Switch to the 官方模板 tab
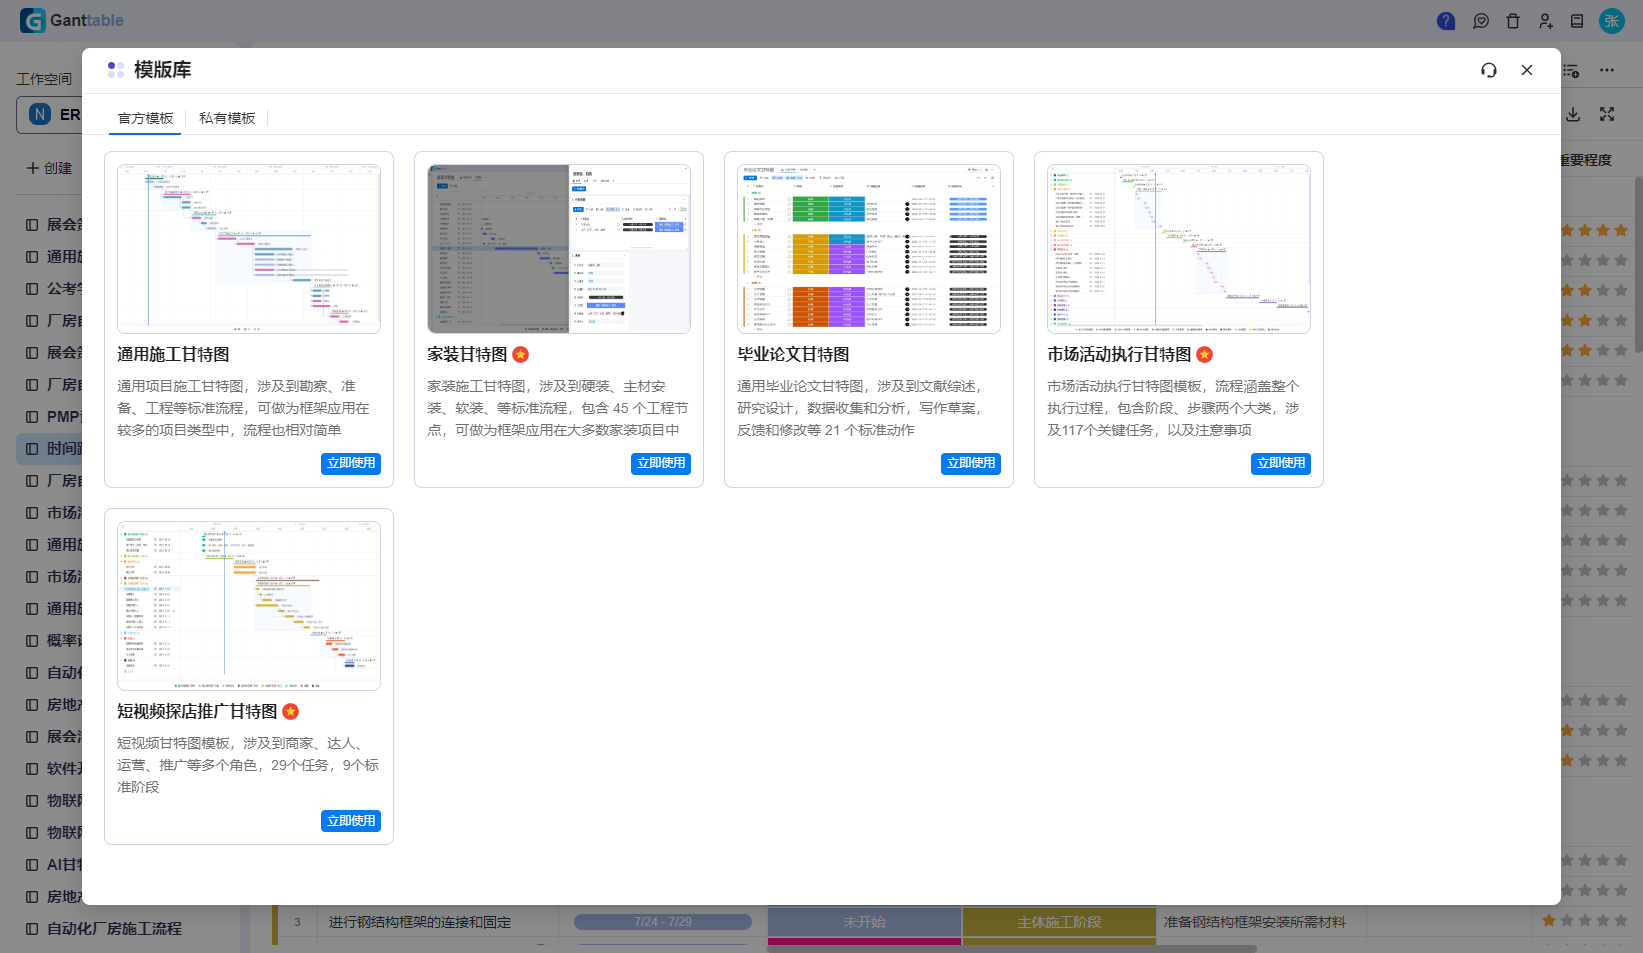The image size is (1643, 953). point(145,118)
